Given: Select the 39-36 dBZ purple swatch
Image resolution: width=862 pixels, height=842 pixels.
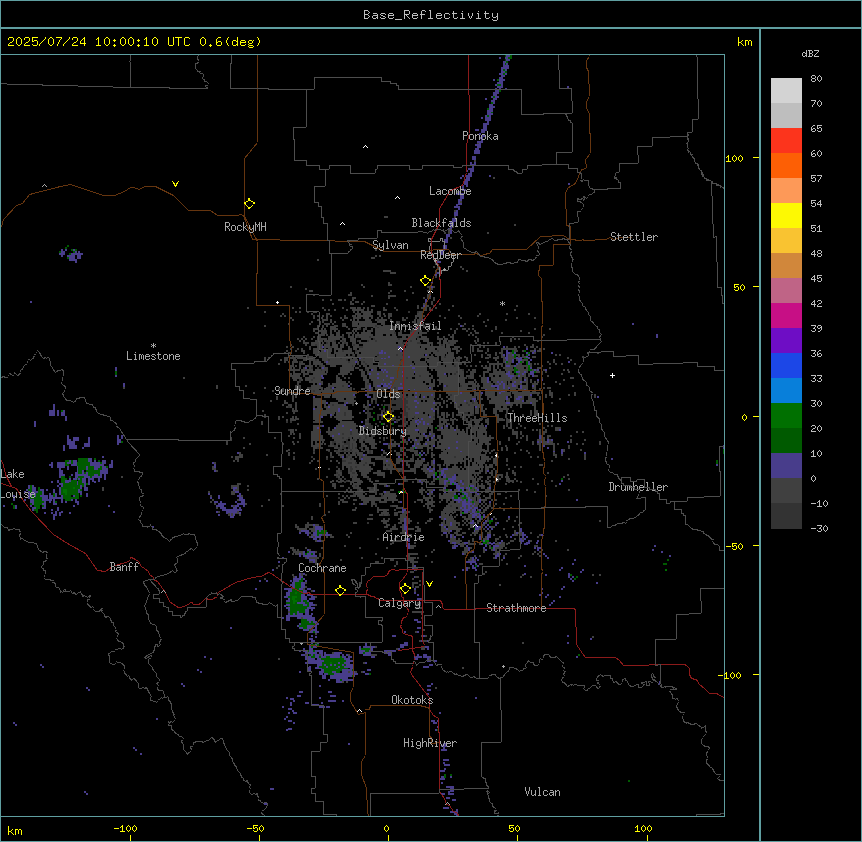Looking at the screenshot, I should click(786, 341).
